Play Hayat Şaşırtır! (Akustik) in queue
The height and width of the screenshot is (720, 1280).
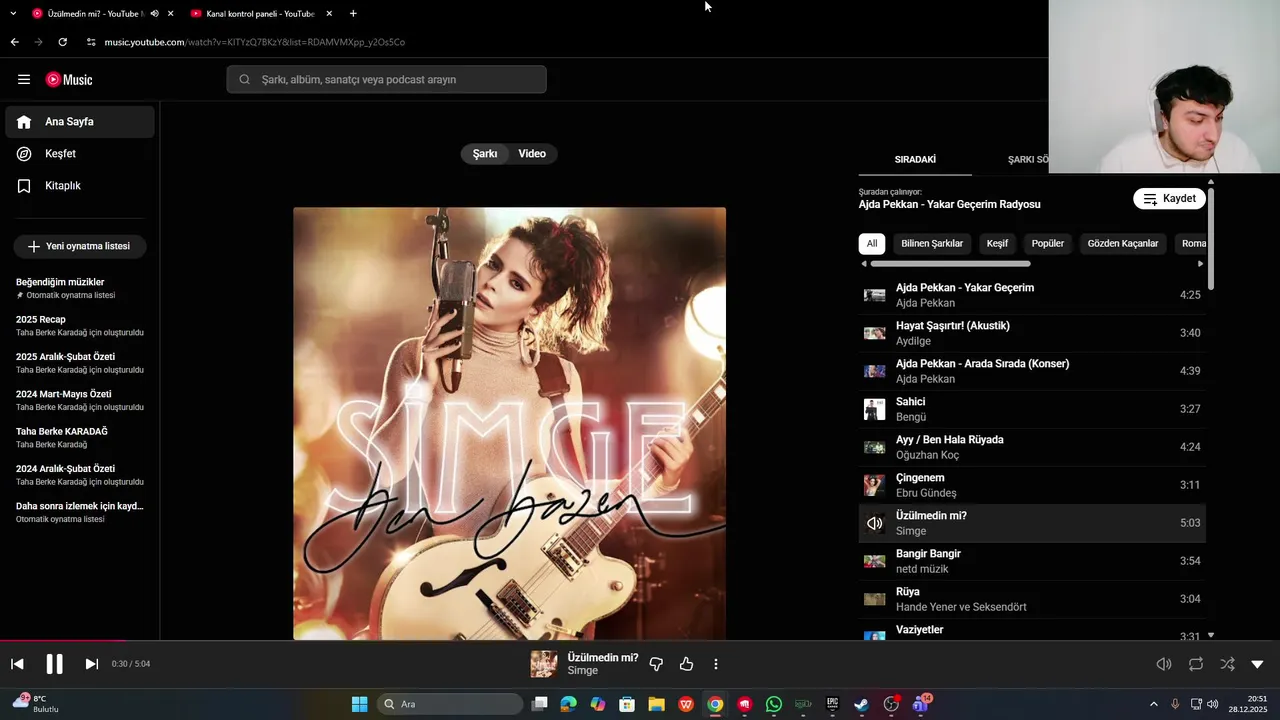click(x=1032, y=333)
